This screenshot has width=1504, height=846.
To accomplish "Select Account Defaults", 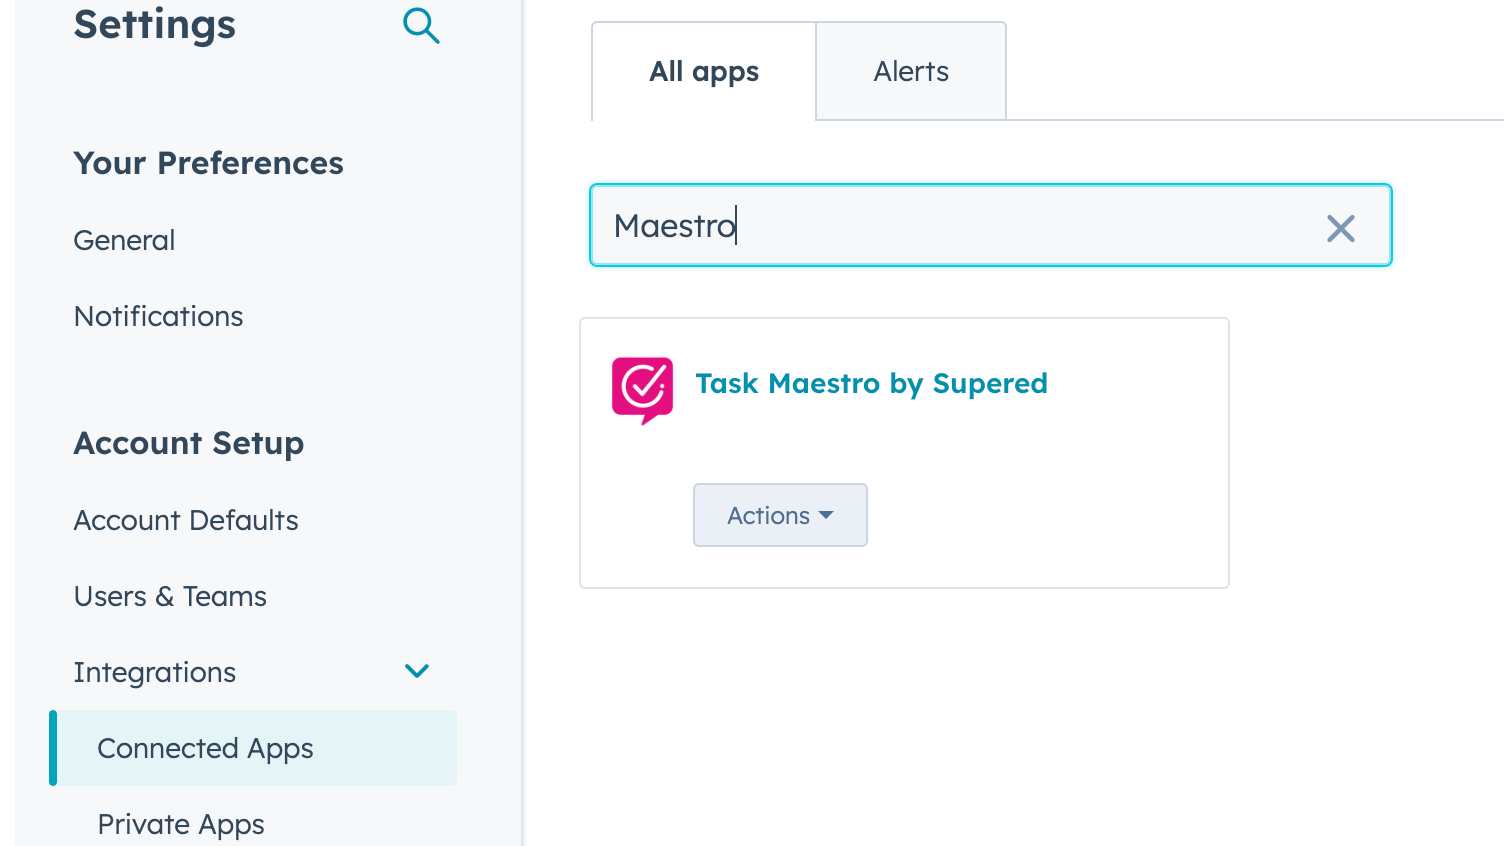I will (x=185, y=520).
